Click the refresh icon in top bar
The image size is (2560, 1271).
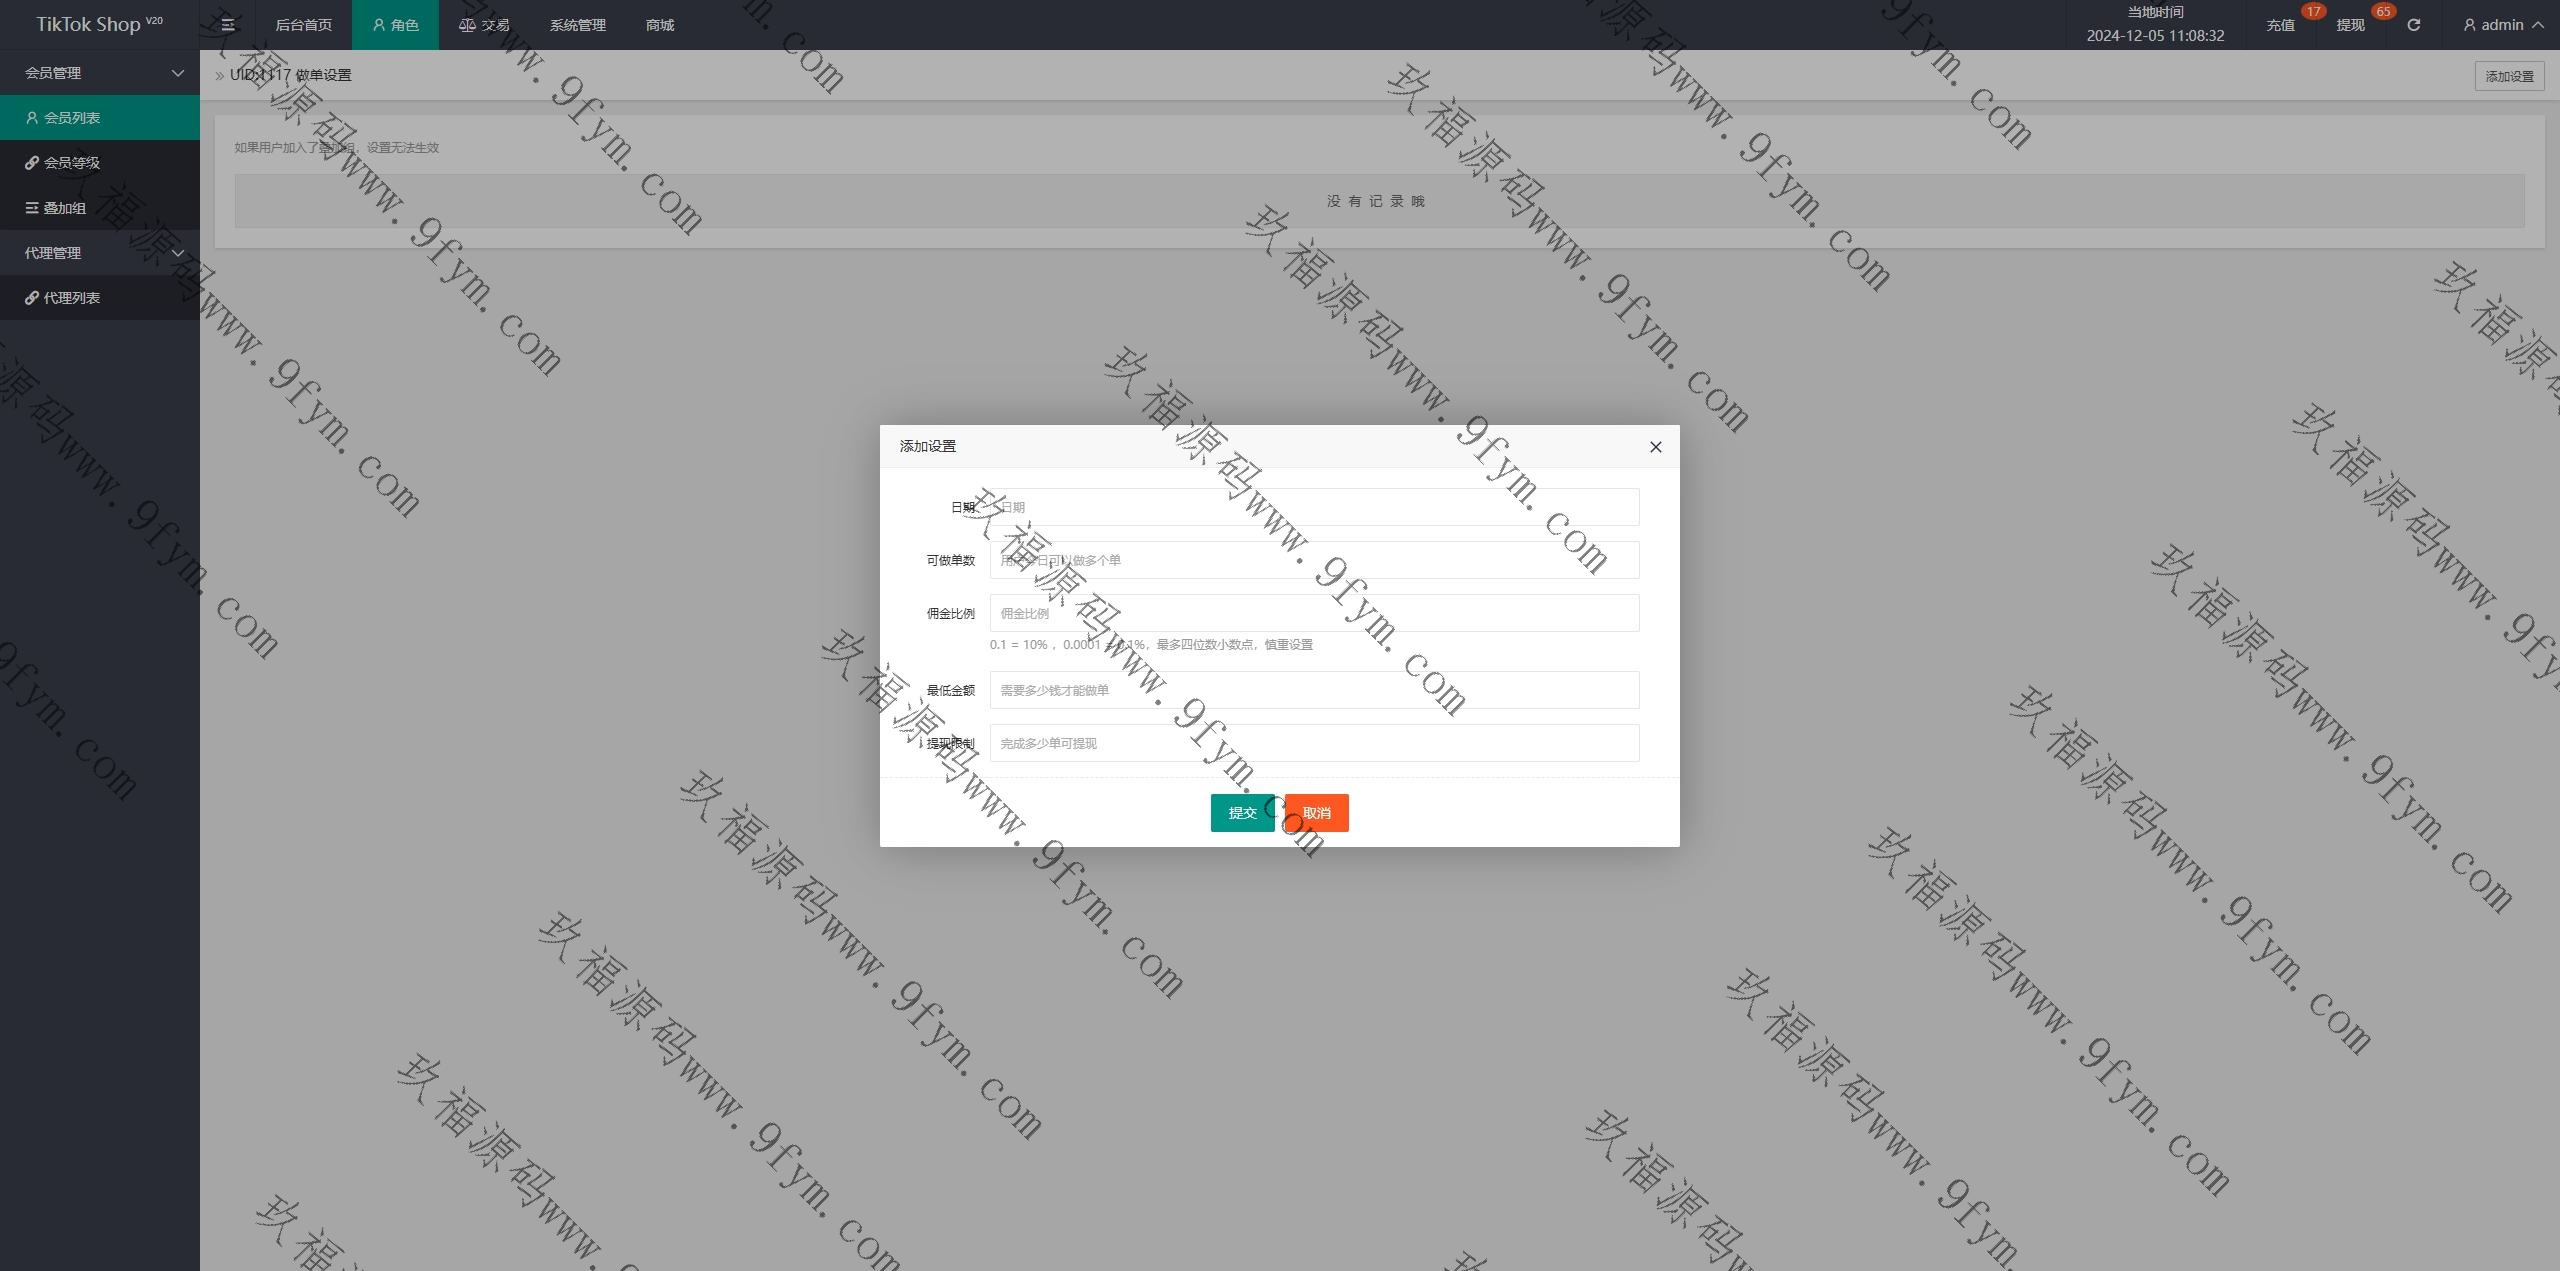click(2413, 25)
